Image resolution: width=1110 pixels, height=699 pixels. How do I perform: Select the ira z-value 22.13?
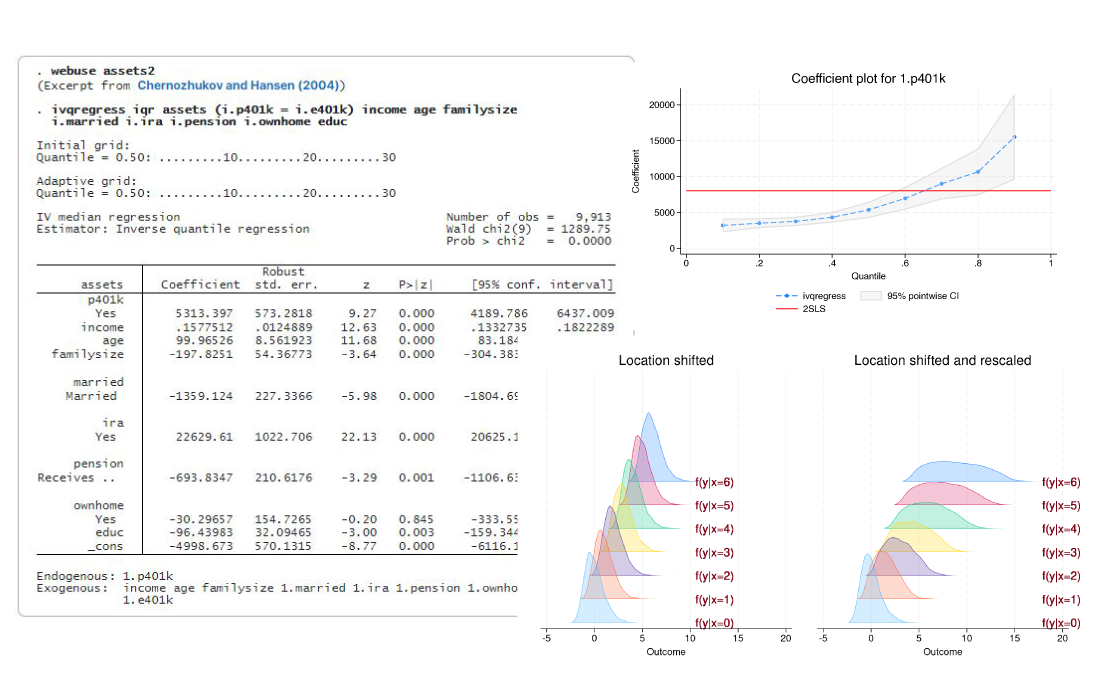(x=359, y=437)
